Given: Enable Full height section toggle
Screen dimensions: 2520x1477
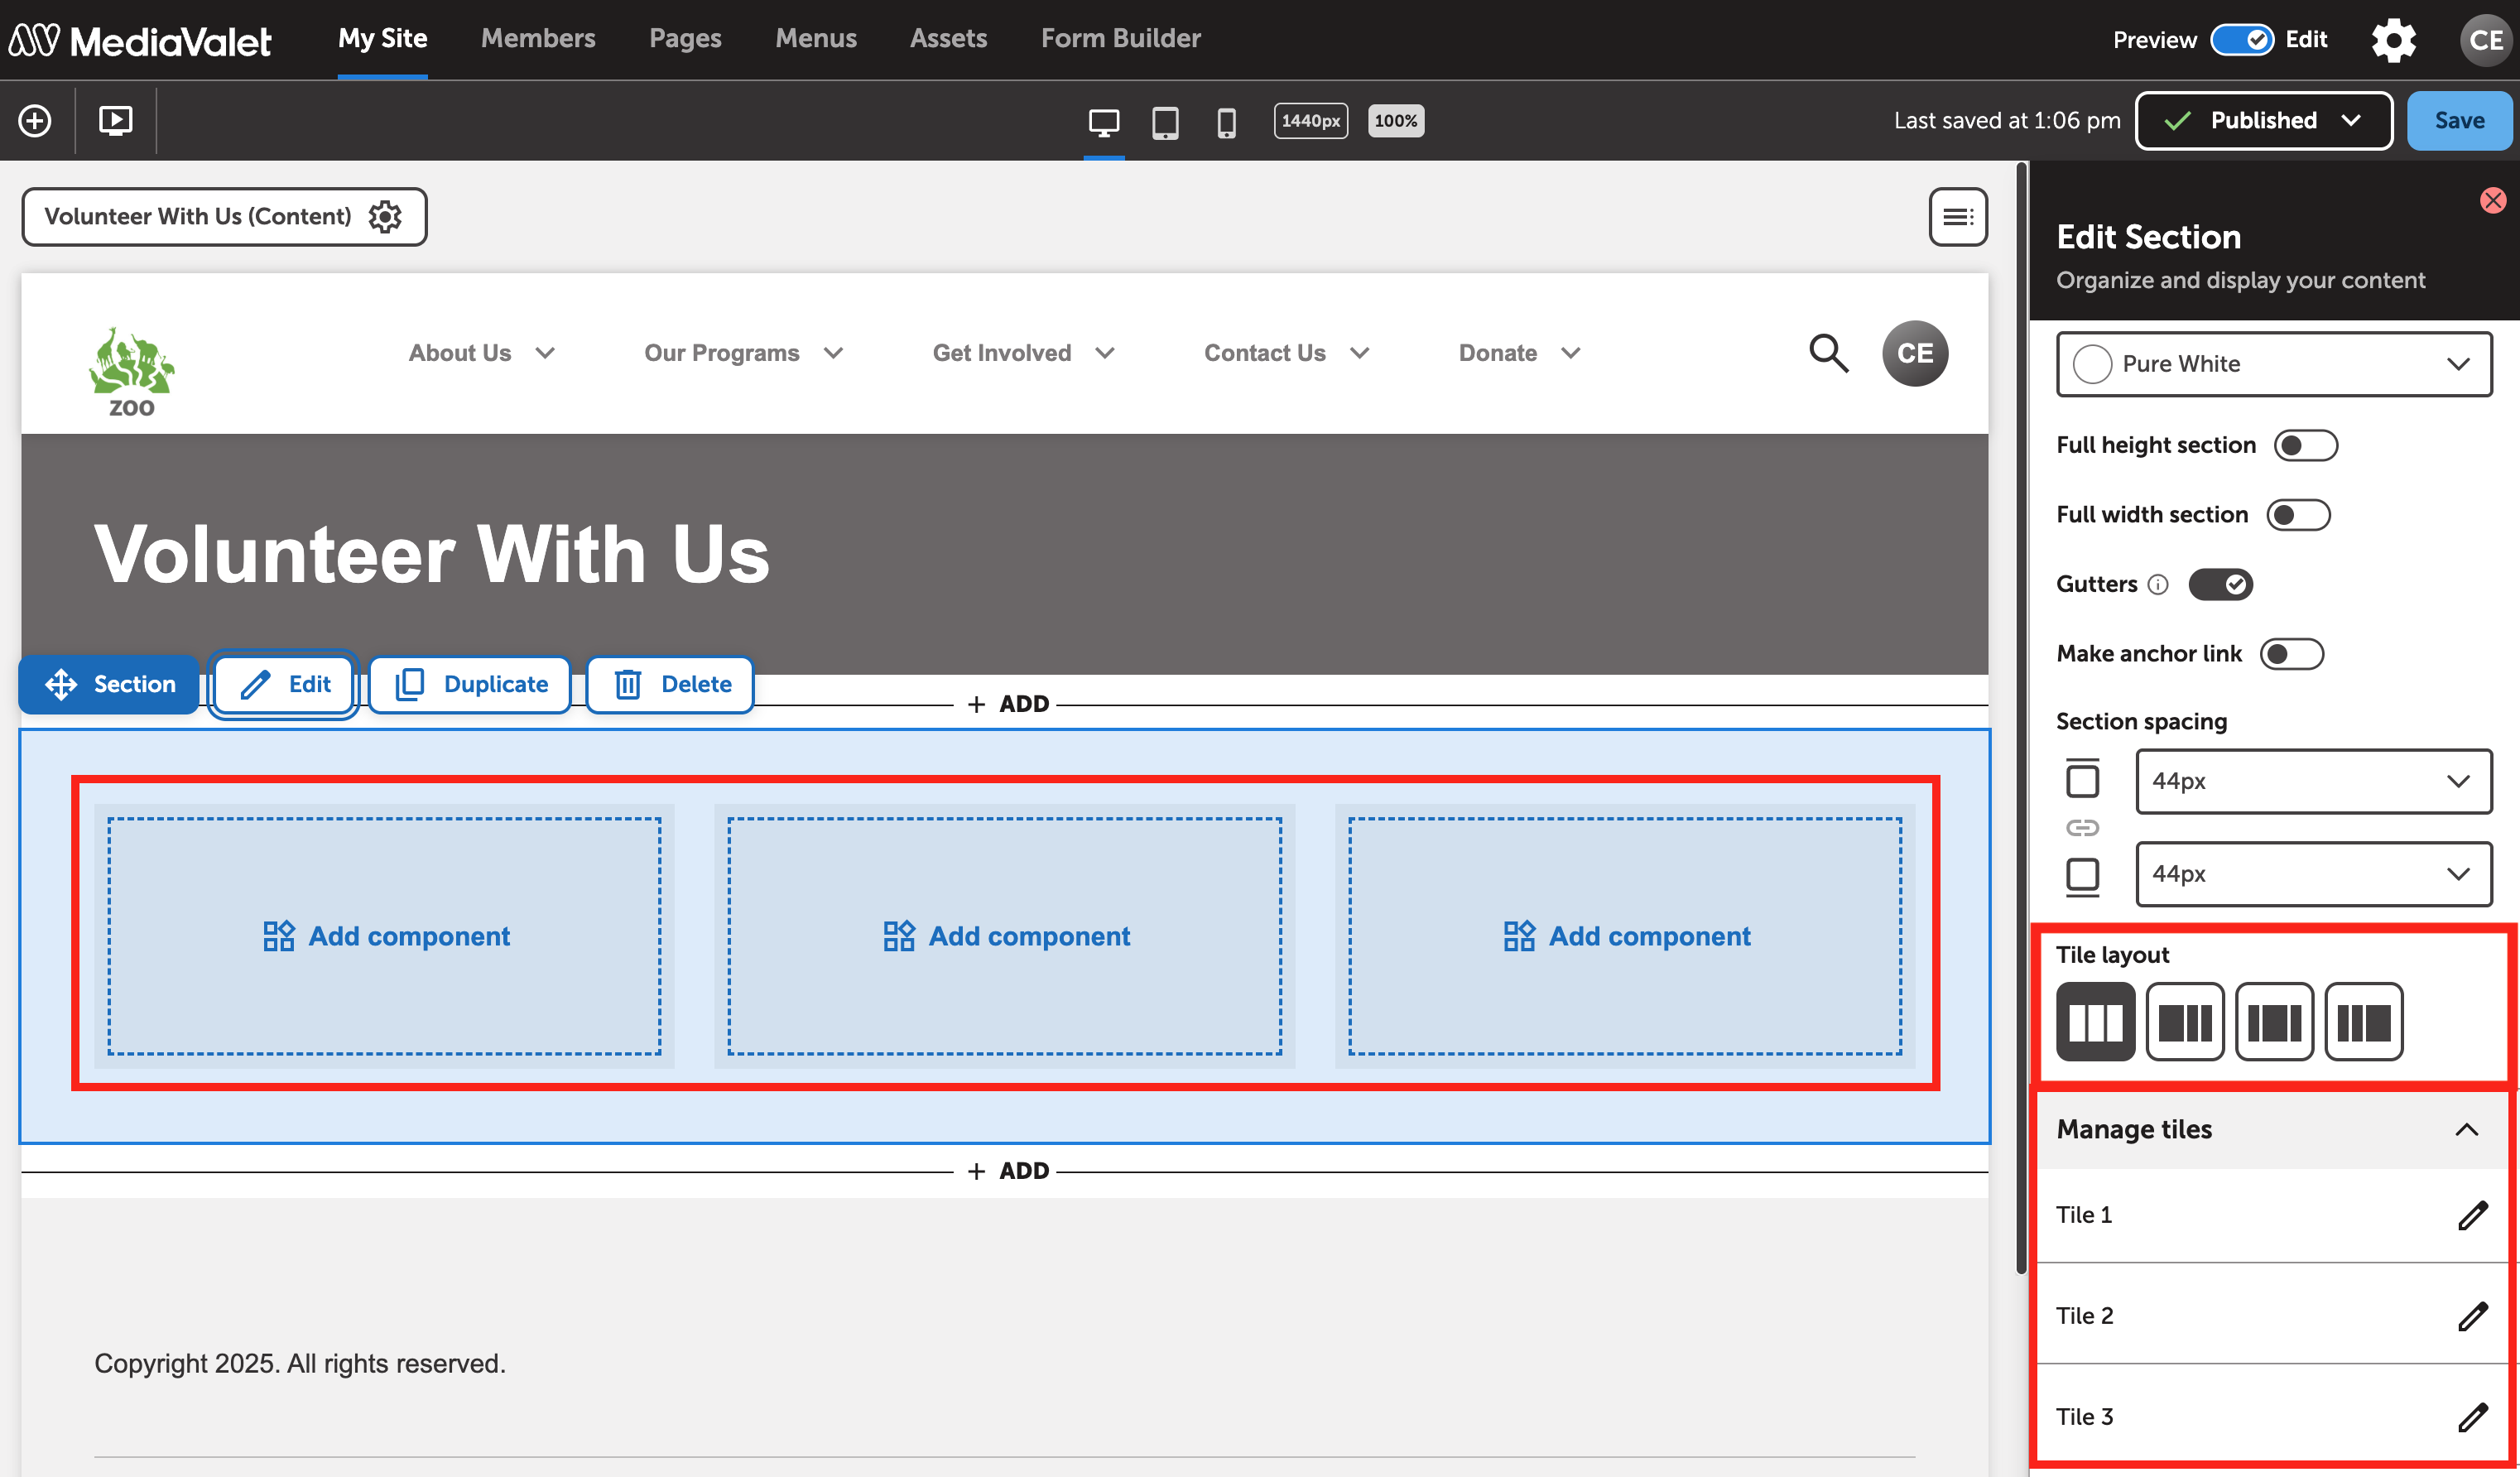Looking at the screenshot, I should [x=2305, y=445].
